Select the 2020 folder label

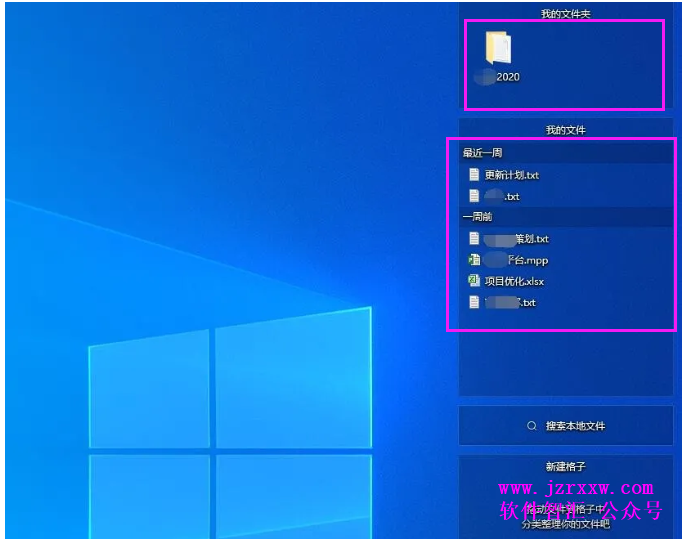click(498, 77)
